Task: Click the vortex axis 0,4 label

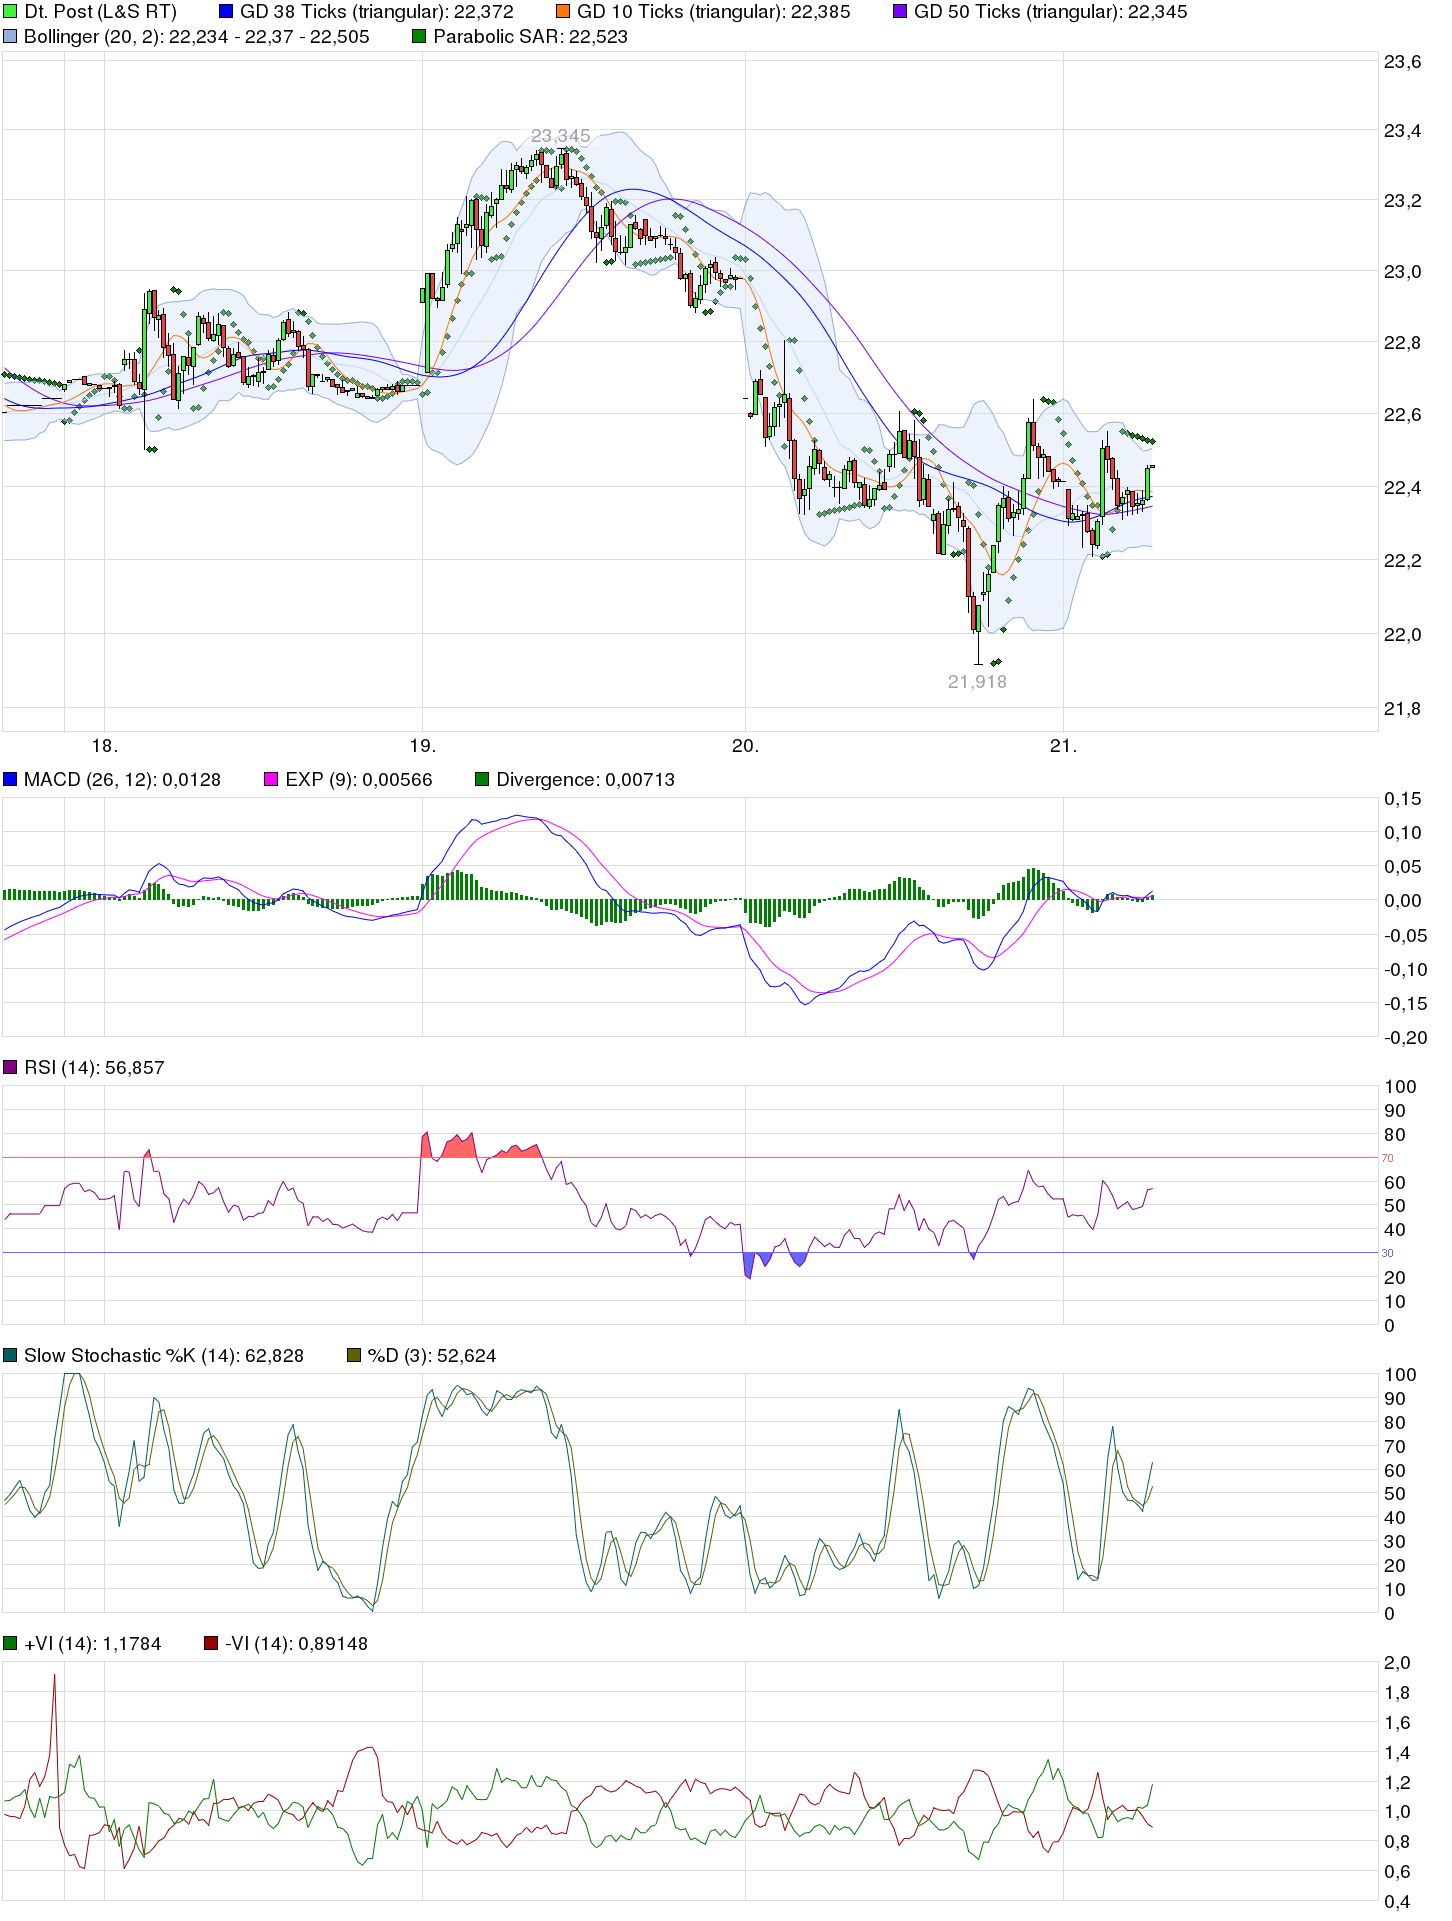Action: pyautogui.click(x=1397, y=1903)
